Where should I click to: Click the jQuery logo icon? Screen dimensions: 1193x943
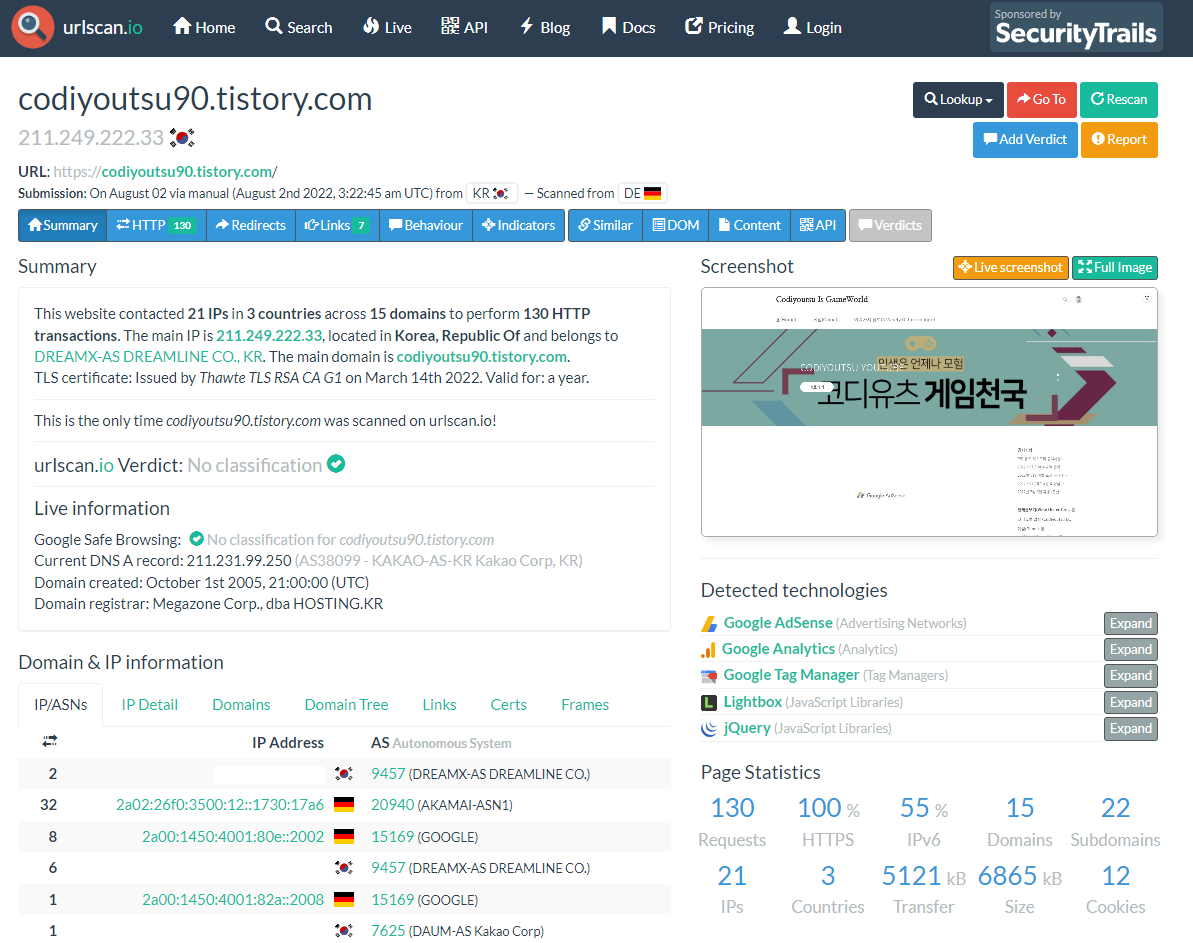pos(708,728)
